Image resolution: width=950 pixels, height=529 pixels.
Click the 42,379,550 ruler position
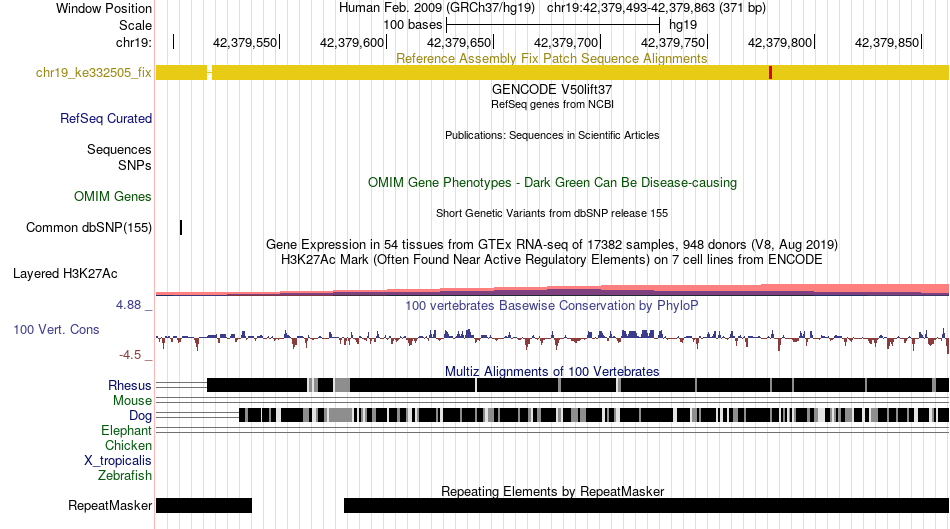(245, 42)
